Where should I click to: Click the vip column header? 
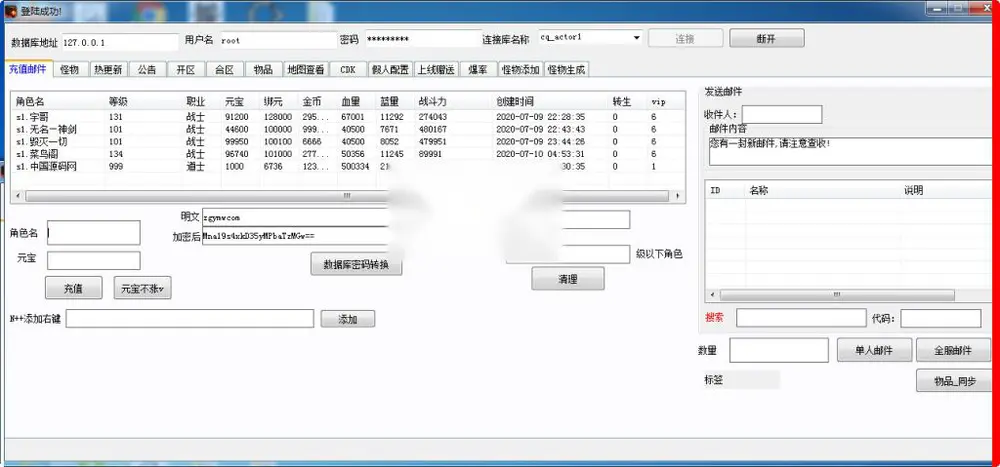tap(666, 101)
